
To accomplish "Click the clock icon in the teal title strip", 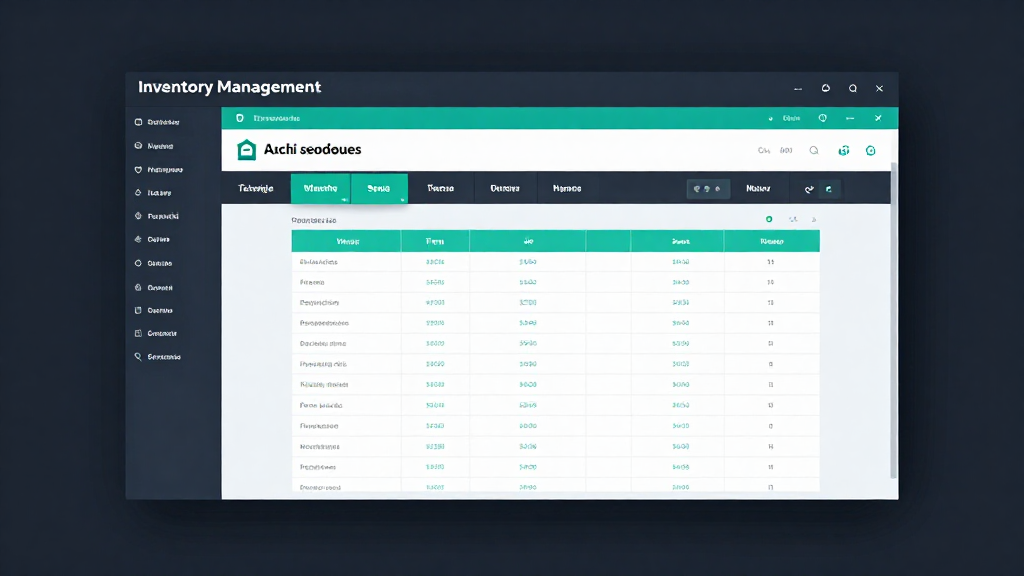I will (823, 118).
